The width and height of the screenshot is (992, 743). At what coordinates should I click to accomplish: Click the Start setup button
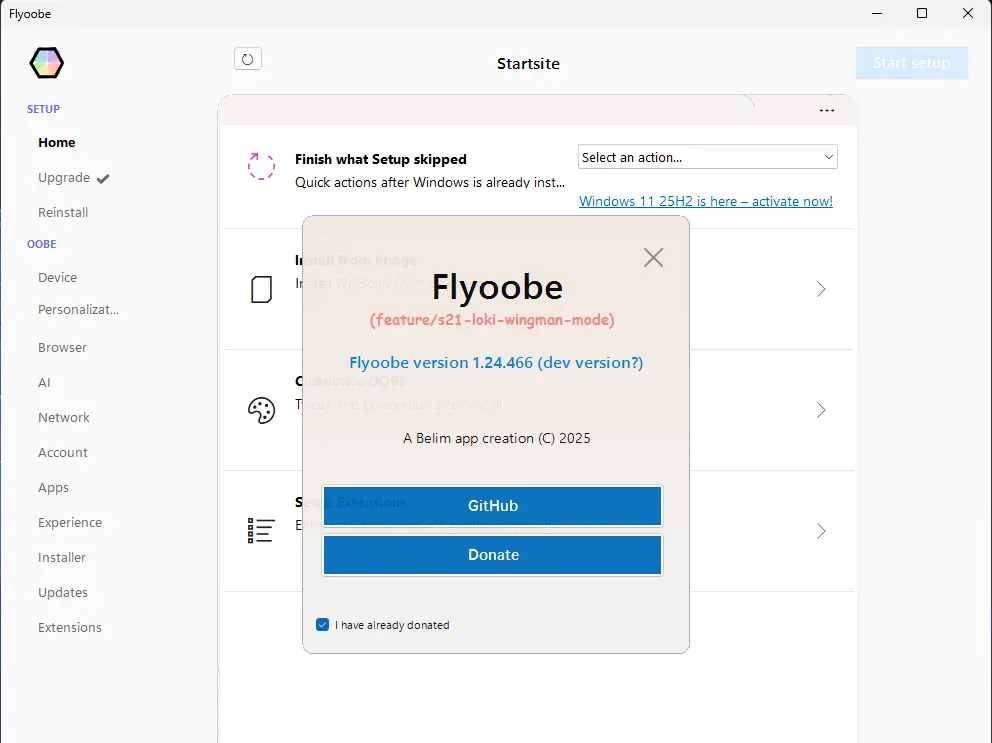[x=912, y=63]
